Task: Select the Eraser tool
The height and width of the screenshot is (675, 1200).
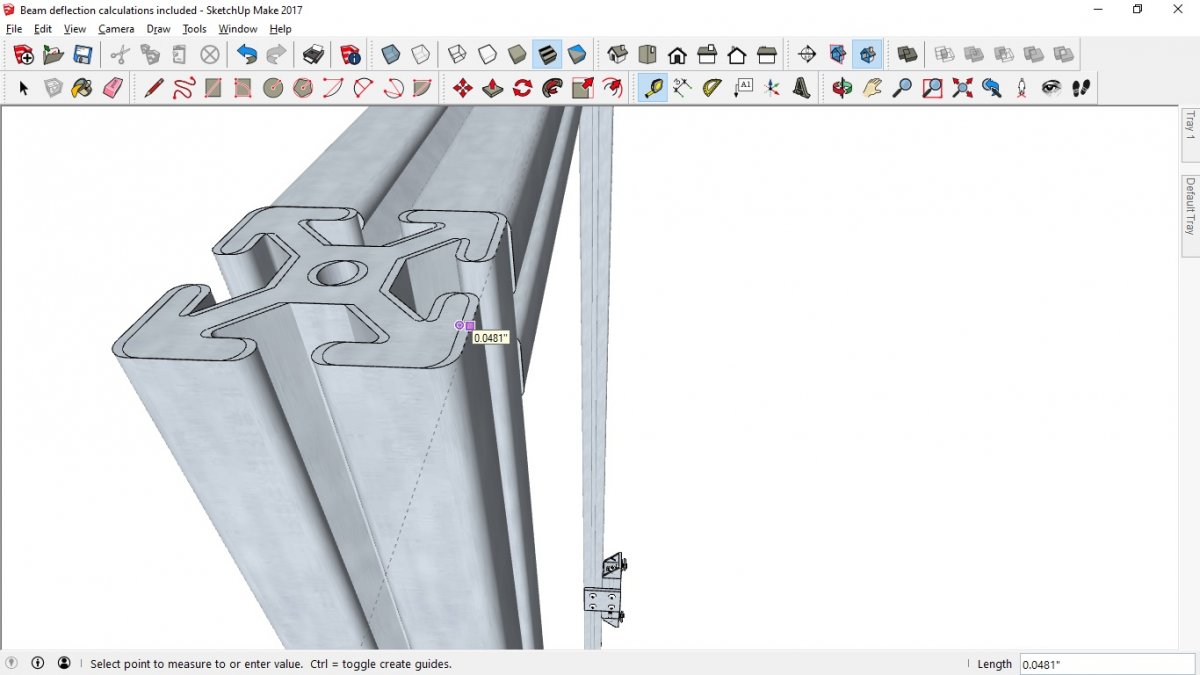Action: pos(112,88)
